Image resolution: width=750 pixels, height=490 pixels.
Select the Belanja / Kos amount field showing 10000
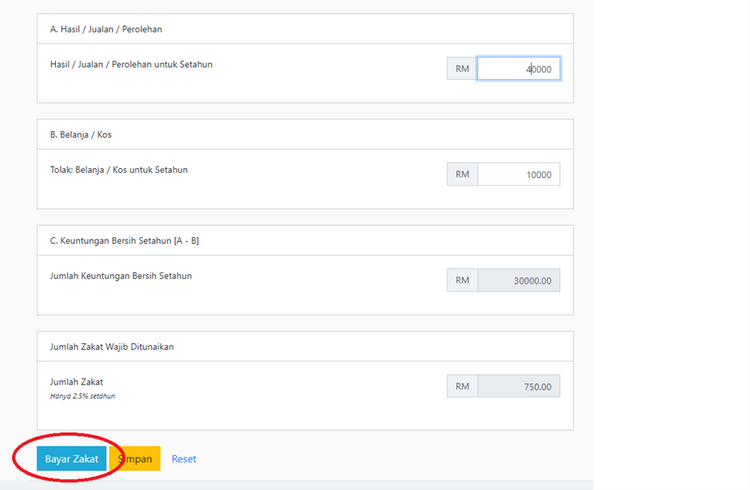point(518,175)
